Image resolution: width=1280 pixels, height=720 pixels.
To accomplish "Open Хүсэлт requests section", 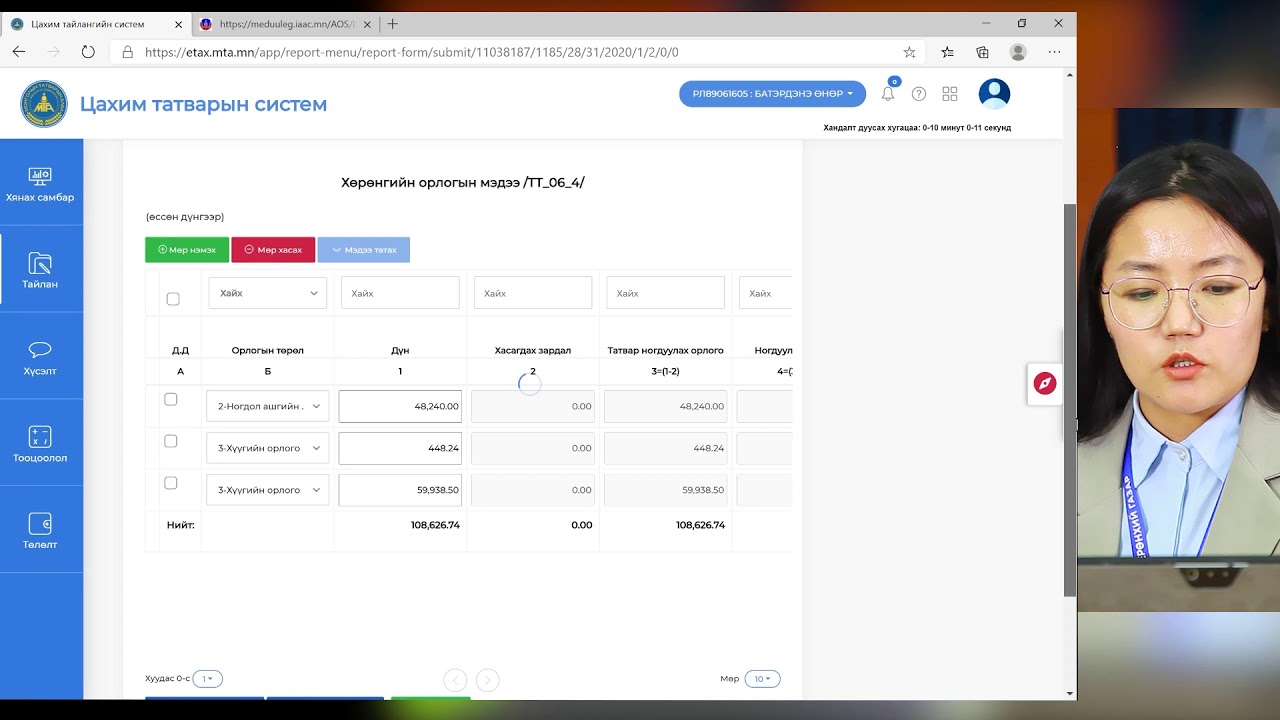I will coord(40,358).
